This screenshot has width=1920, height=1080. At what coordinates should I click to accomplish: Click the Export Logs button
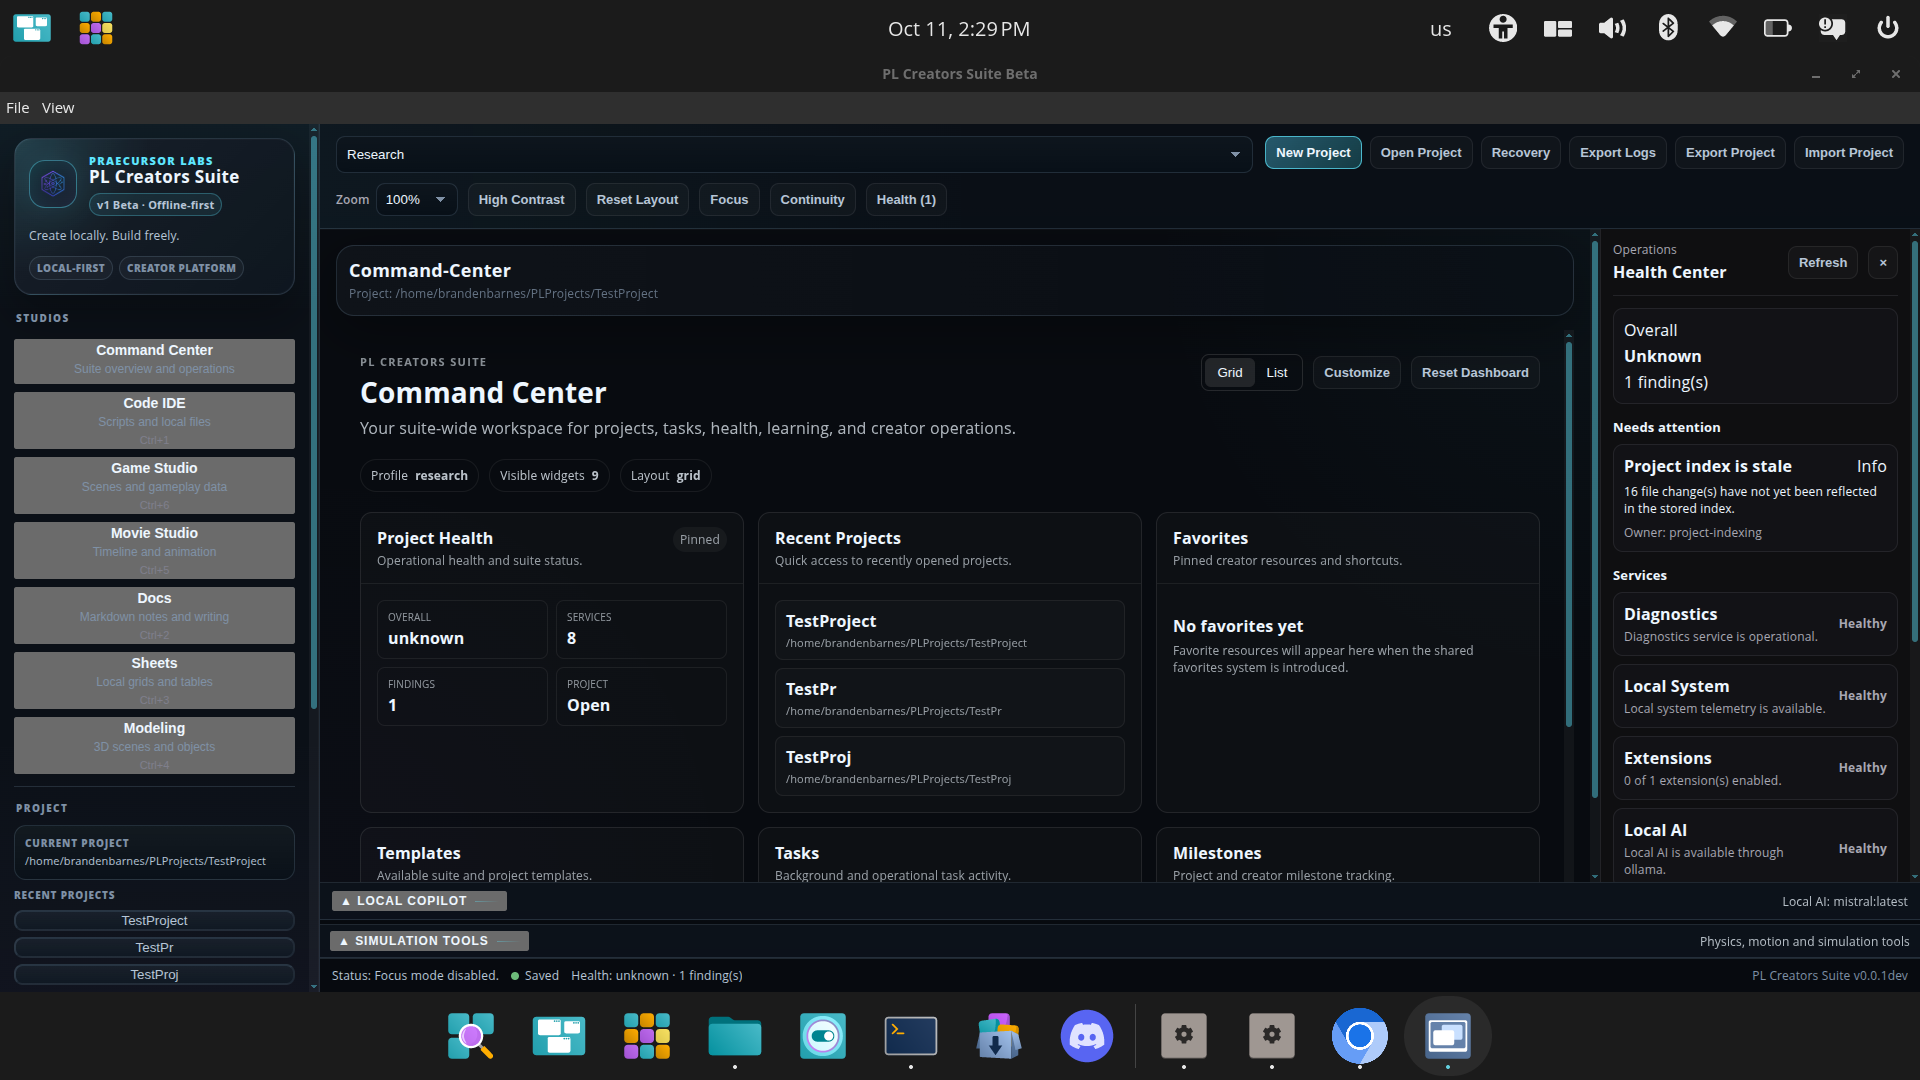point(1617,153)
